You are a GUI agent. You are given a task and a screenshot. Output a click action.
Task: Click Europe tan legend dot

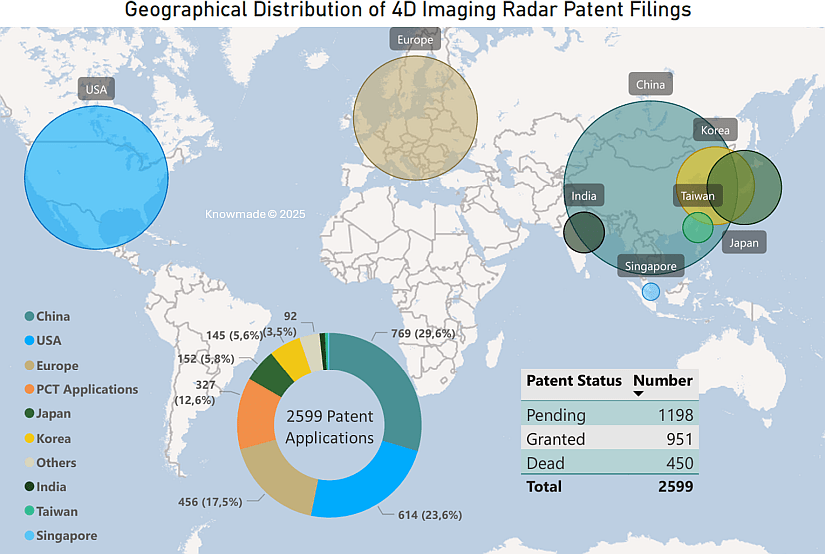click(x=29, y=365)
